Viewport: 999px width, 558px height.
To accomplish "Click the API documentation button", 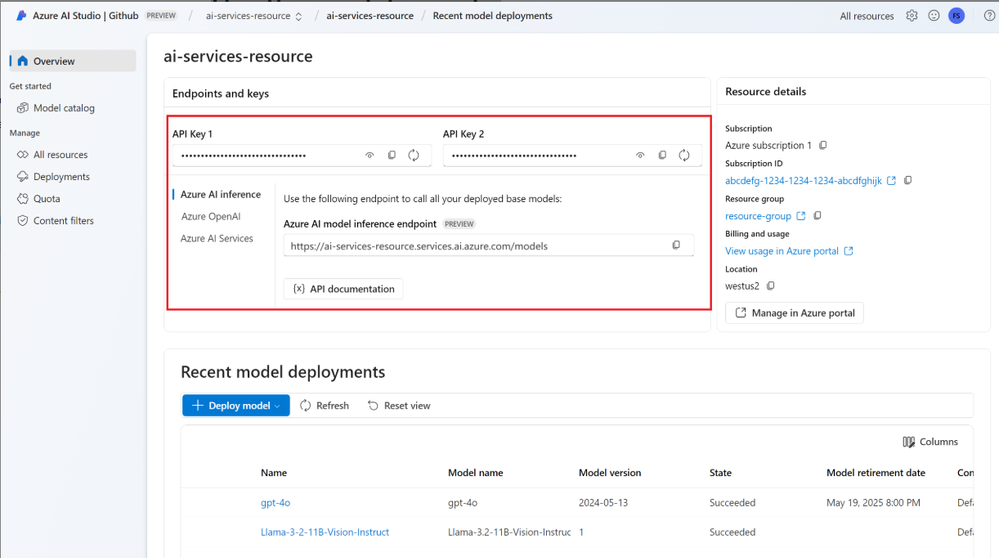I will 343,289.
